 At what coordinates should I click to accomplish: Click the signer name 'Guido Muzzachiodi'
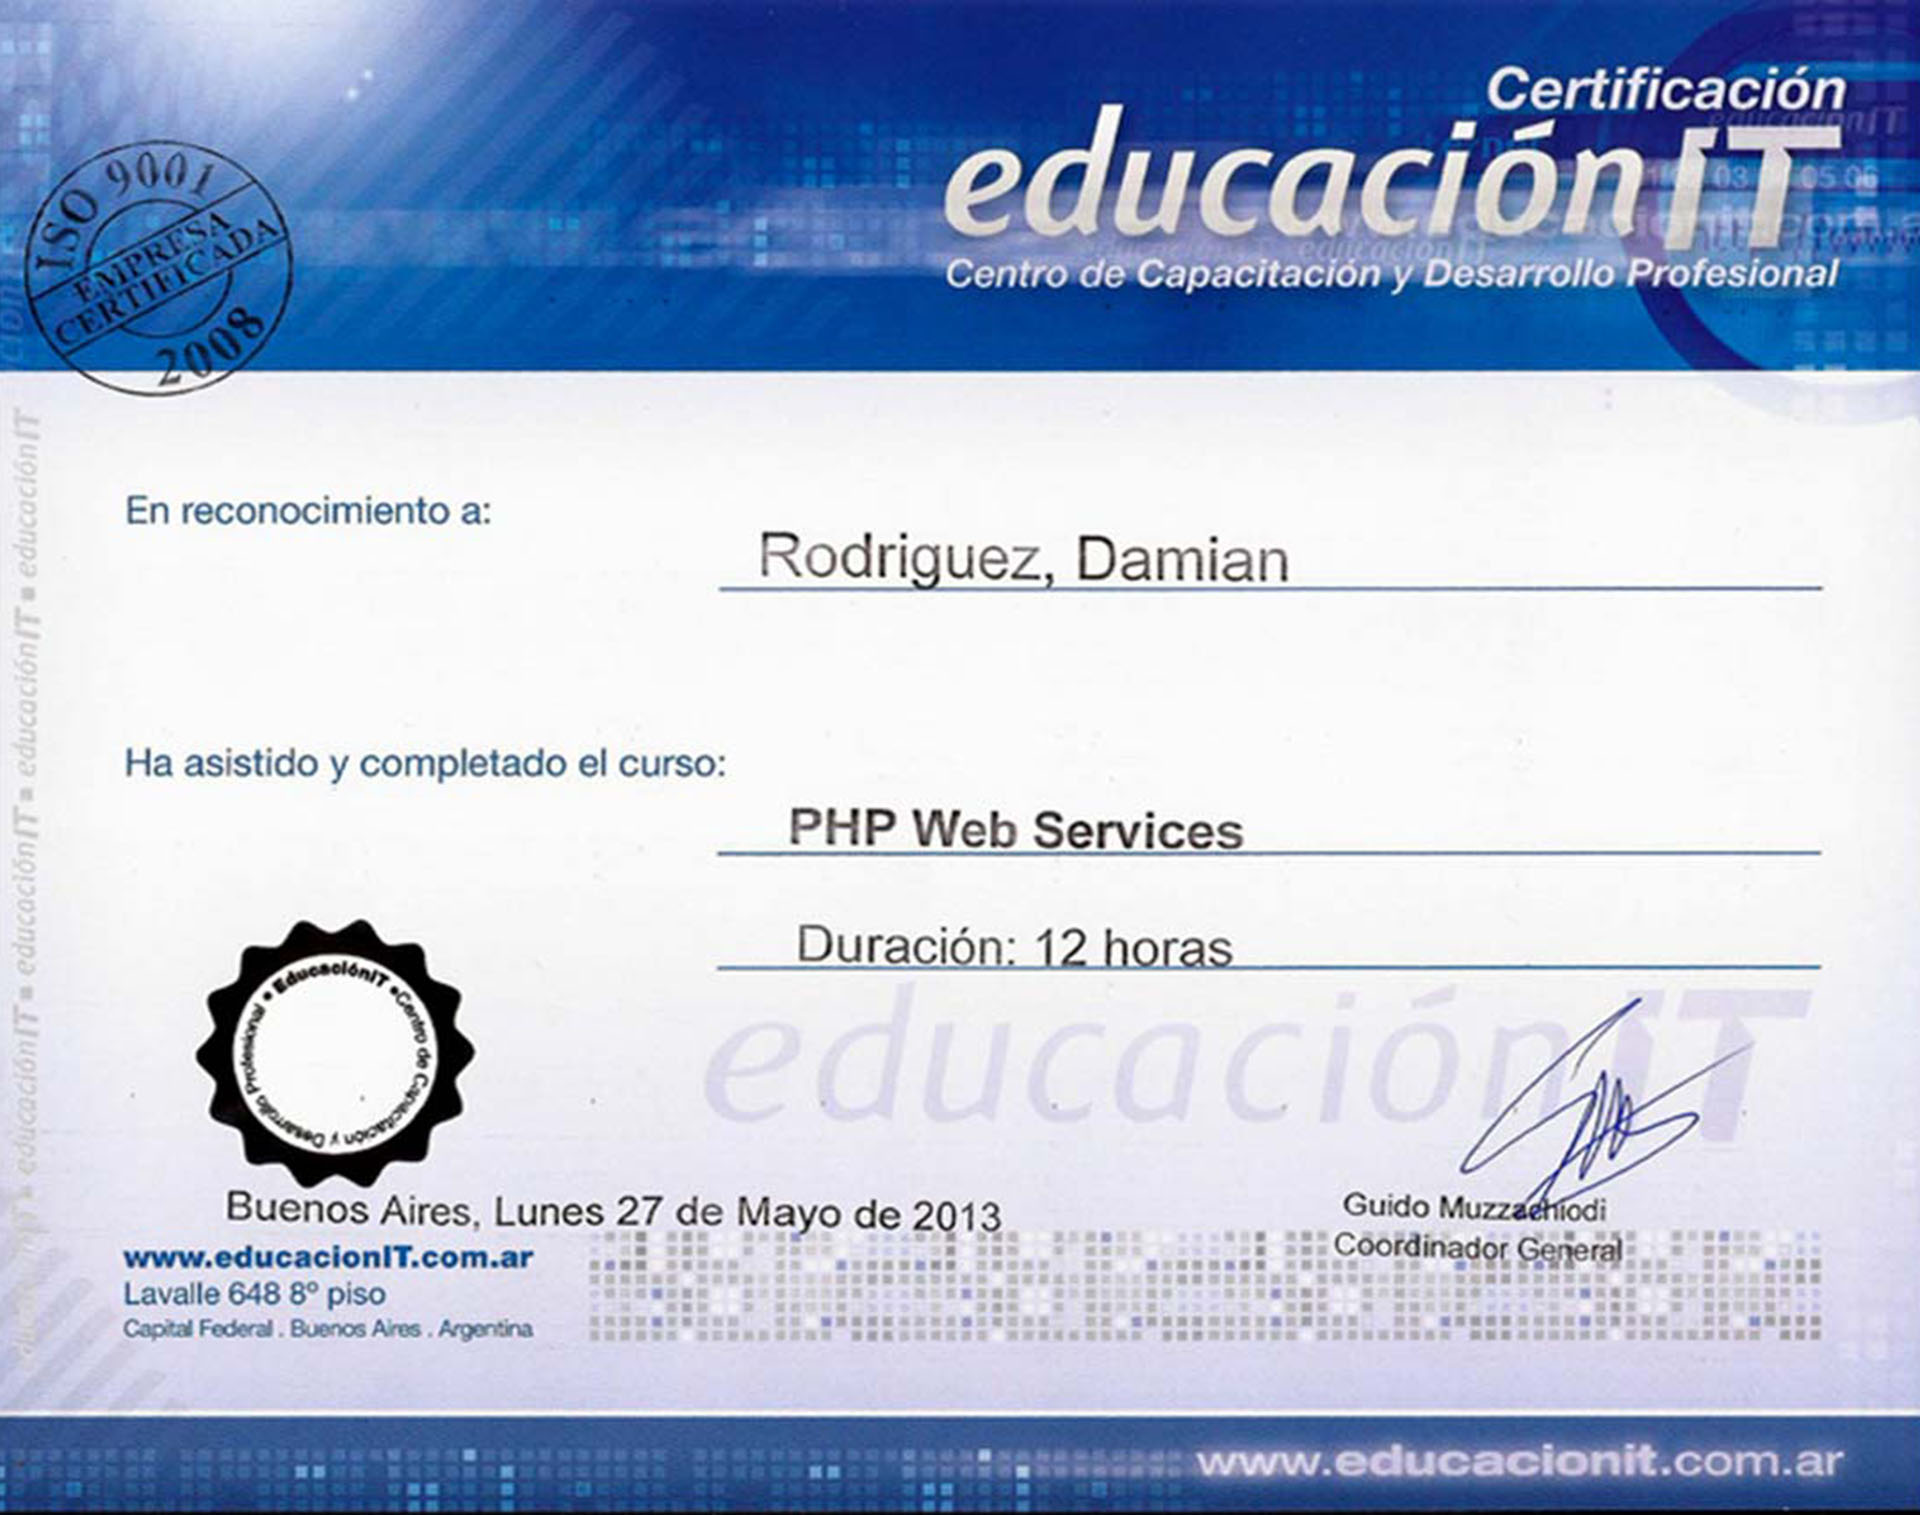coord(1474,1207)
